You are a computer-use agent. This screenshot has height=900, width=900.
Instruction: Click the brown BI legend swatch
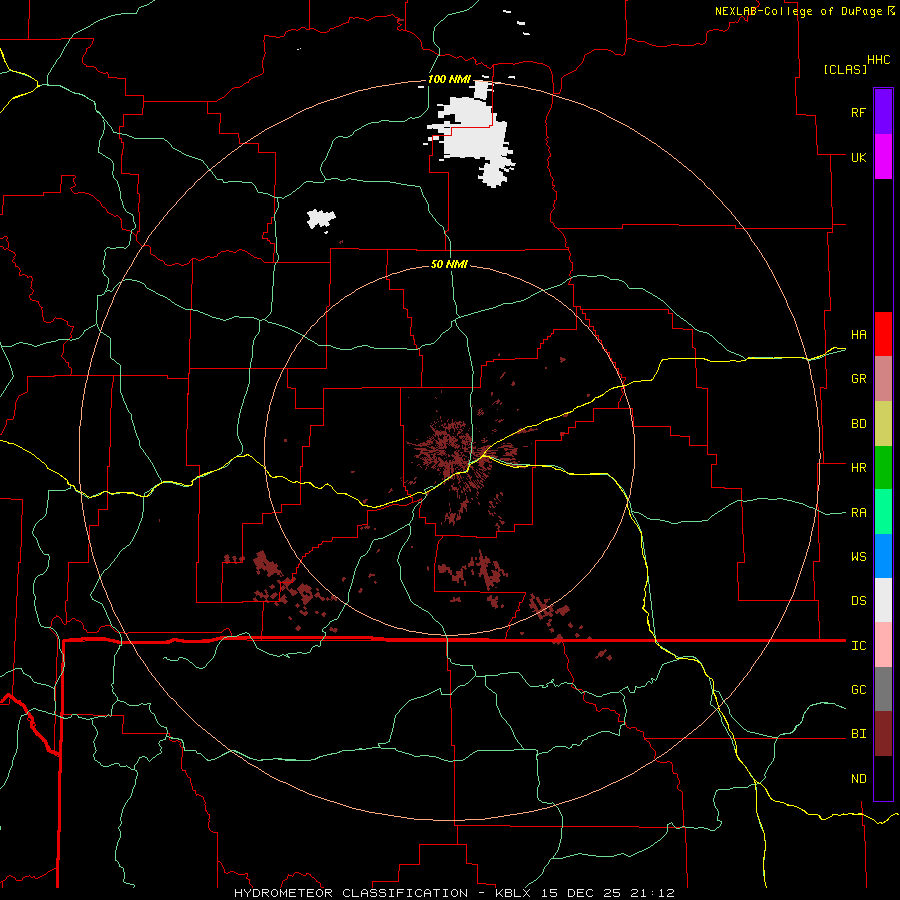coord(883,734)
